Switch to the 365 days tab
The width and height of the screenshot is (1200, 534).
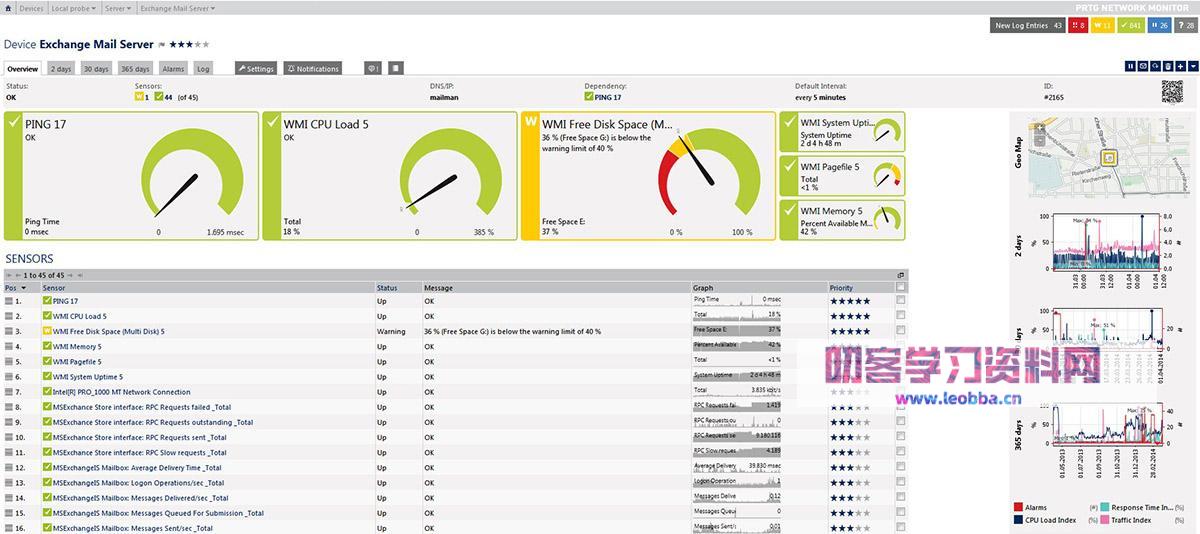pyautogui.click(x=135, y=69)
